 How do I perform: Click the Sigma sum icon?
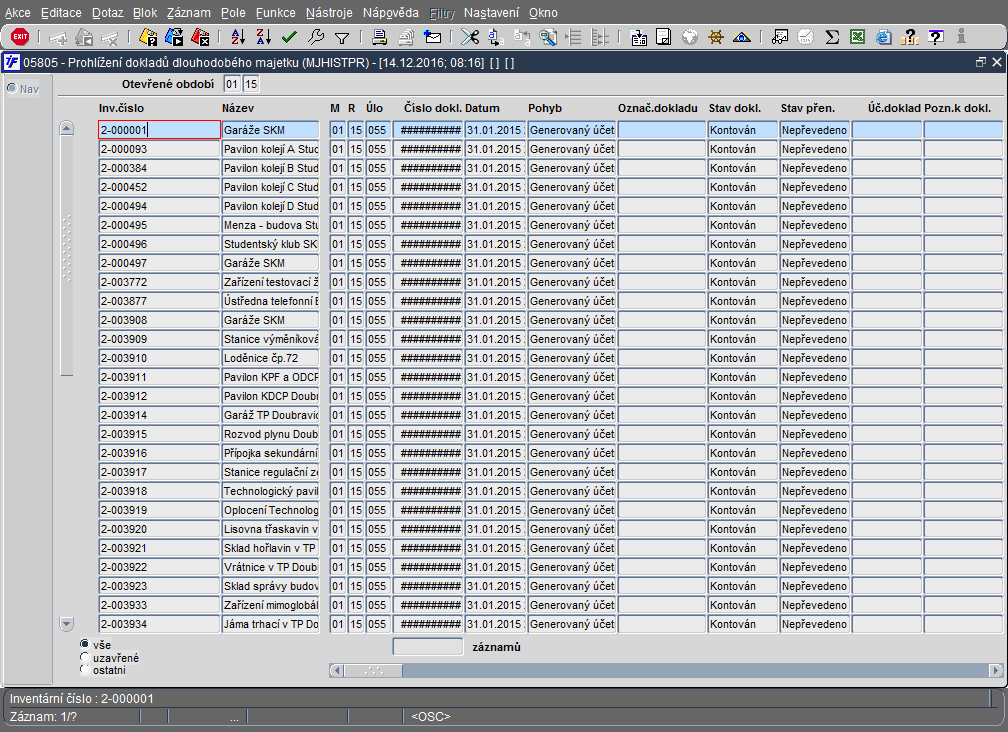pos(832,37)
